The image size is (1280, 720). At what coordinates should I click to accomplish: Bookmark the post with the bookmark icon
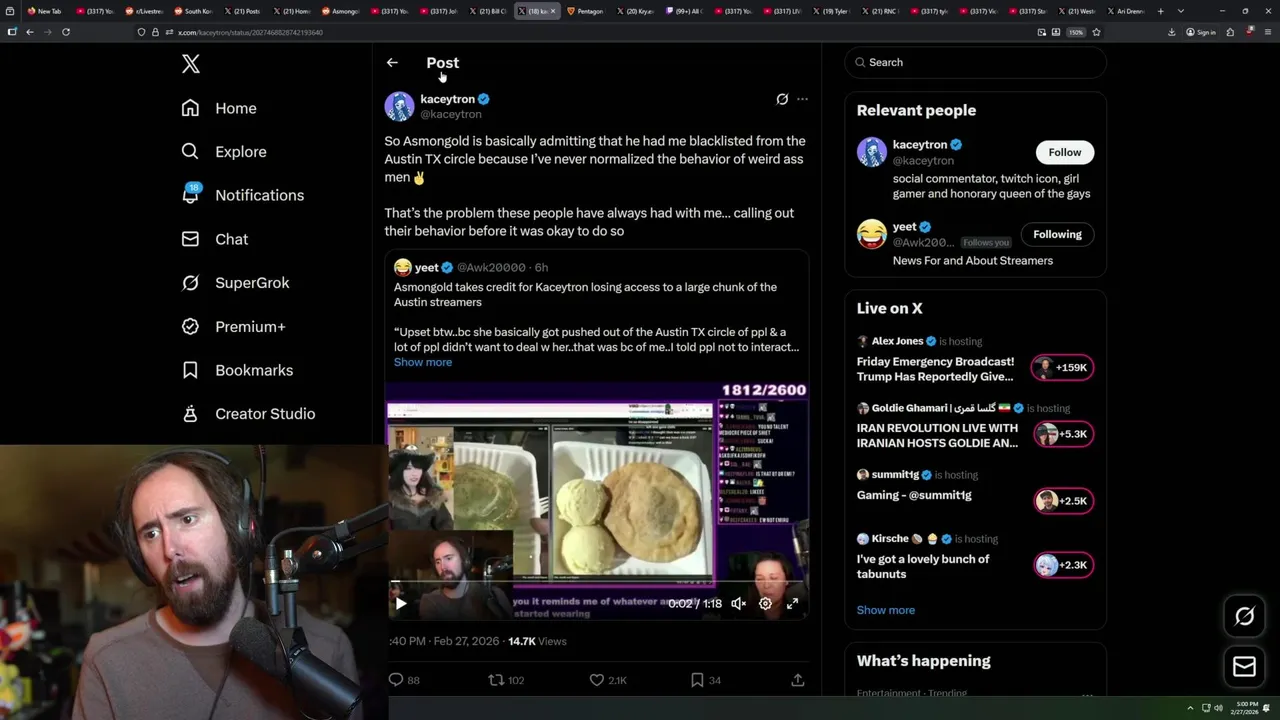pos(697,680)
